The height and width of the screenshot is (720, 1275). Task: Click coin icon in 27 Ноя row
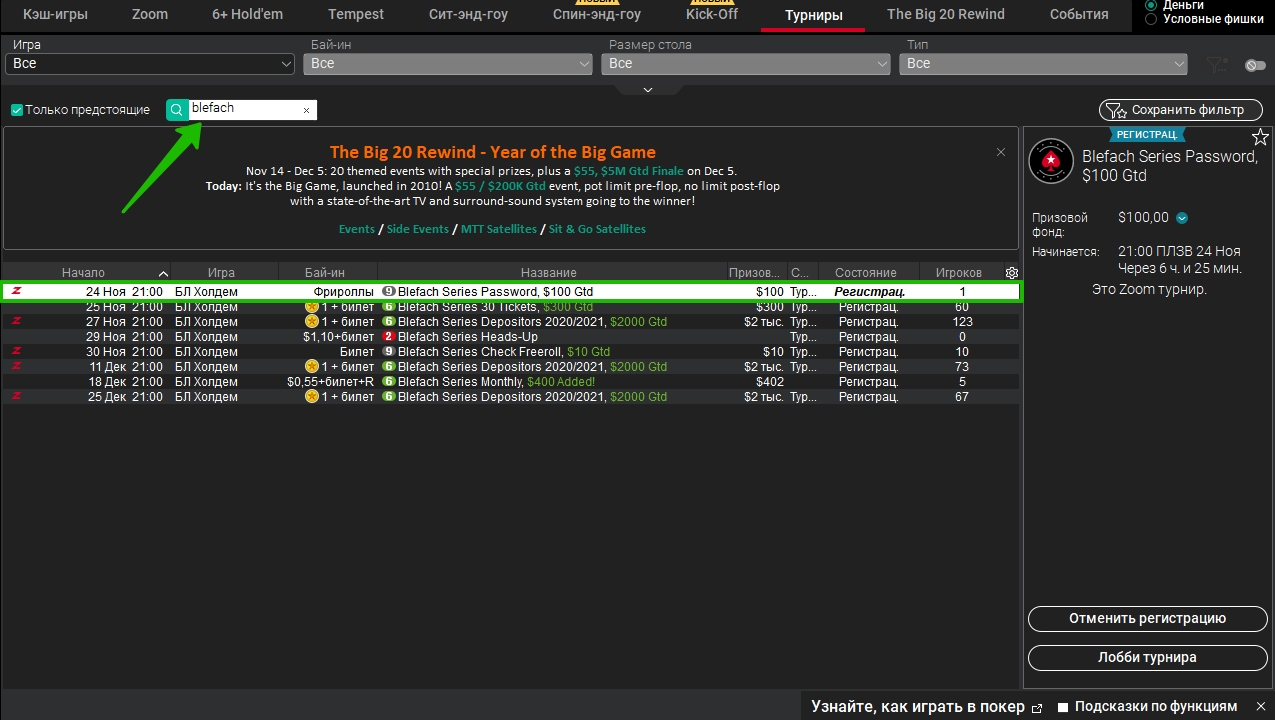click(312, 322)
